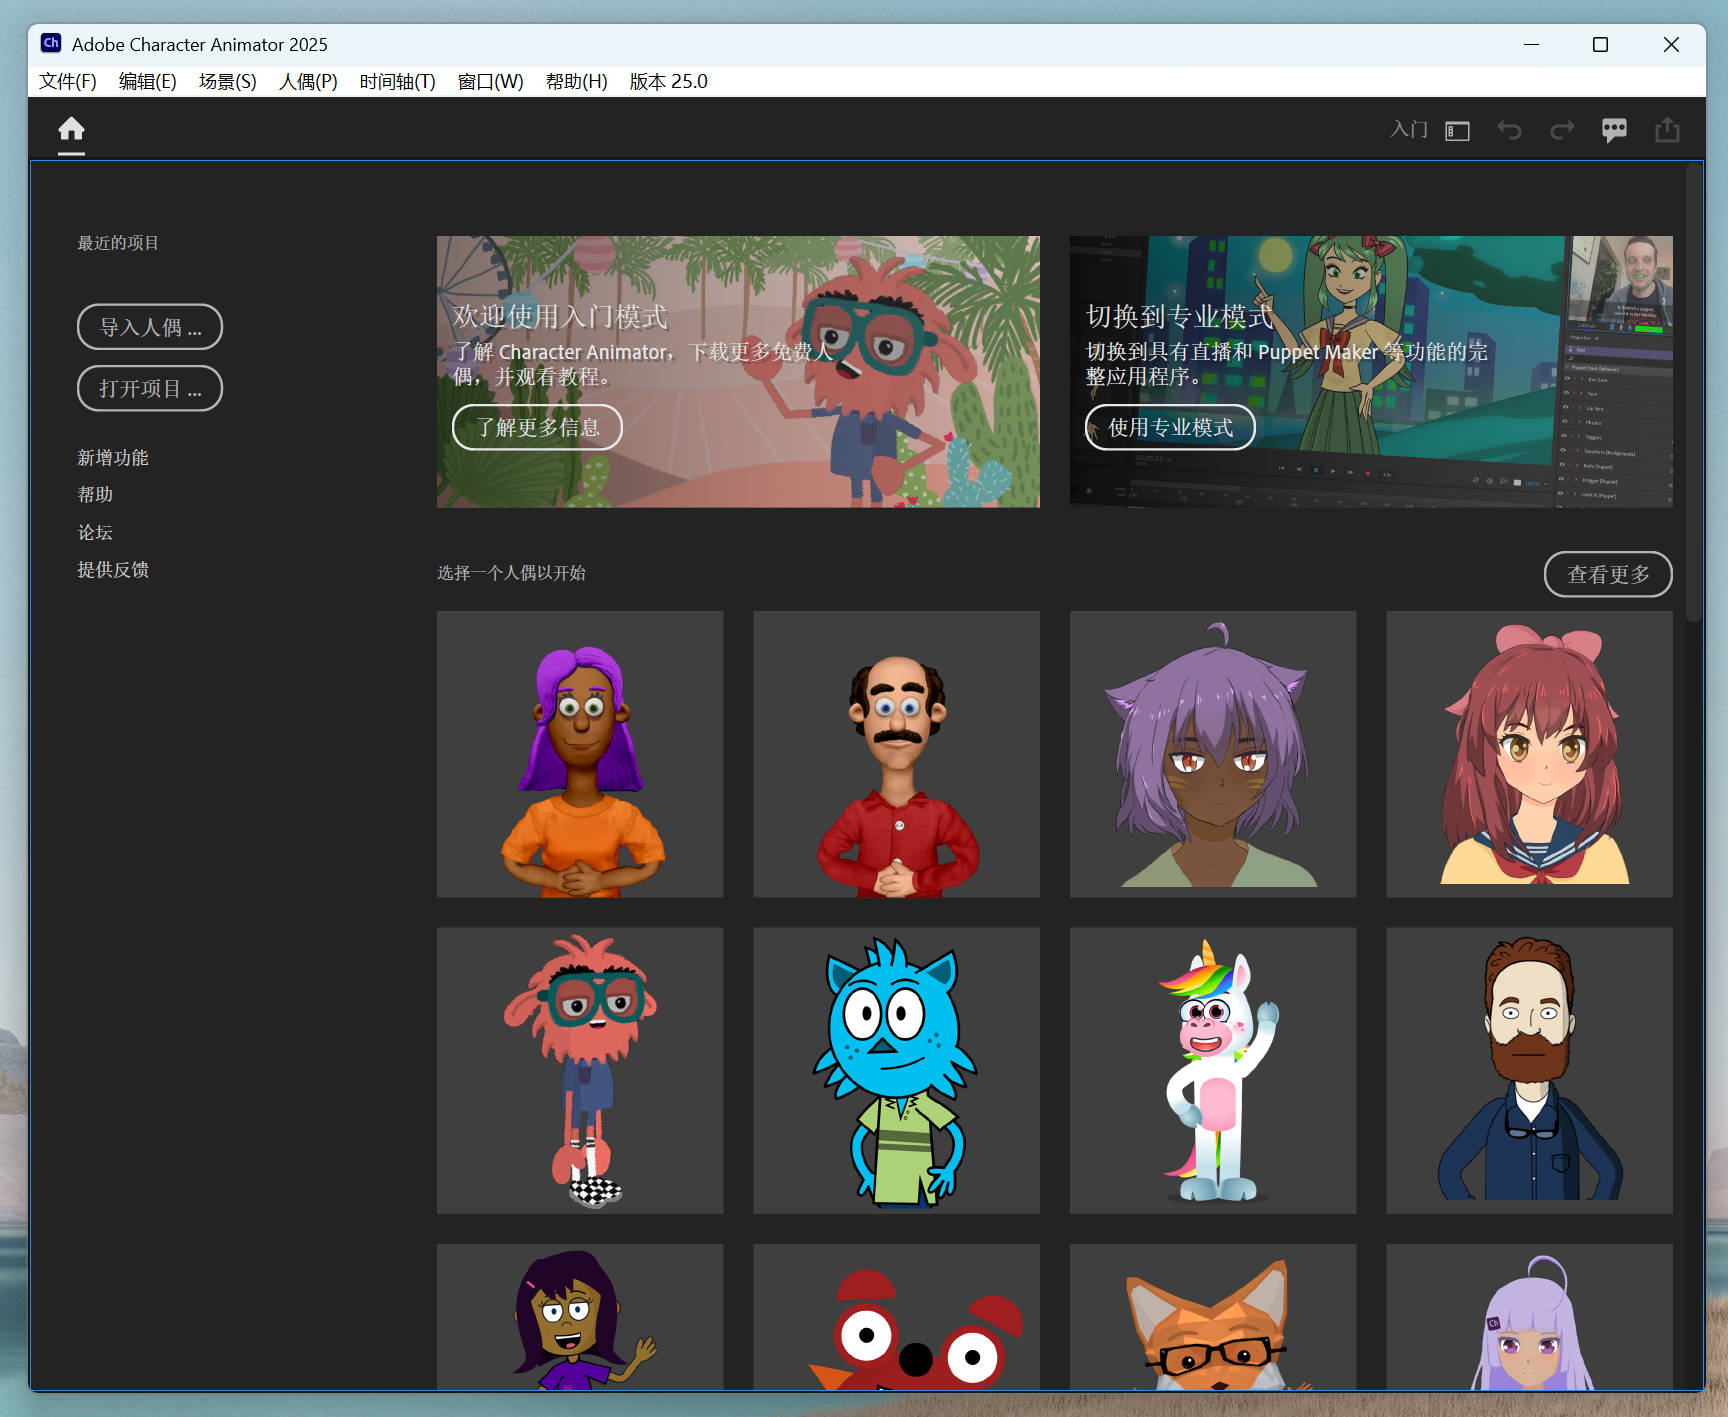Click the 导入人偶 button
Viewport: 1728px width, 1417px height.
coord(150,327)
